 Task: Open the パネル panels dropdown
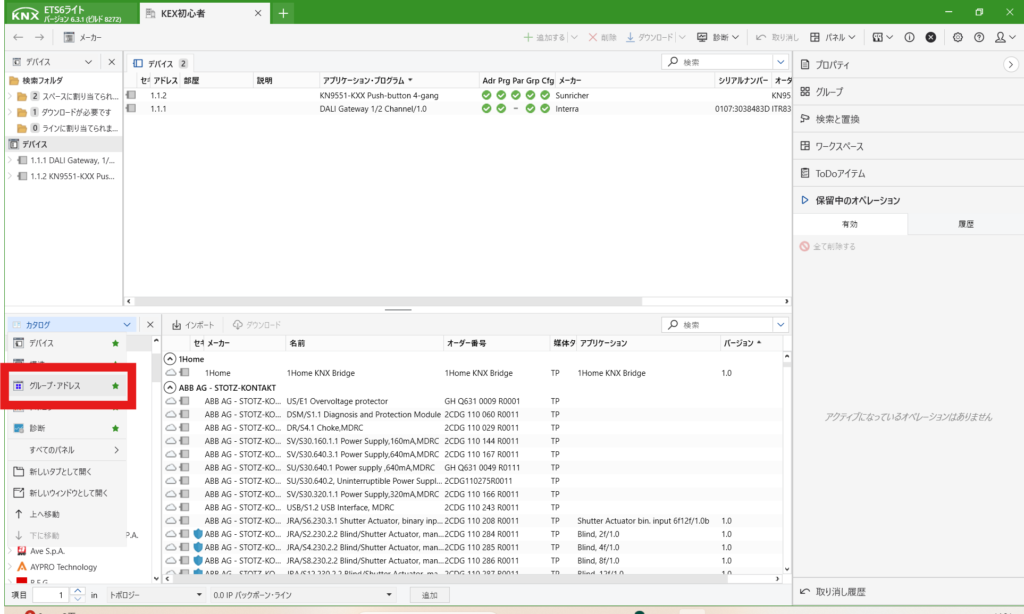coord(836,37)
